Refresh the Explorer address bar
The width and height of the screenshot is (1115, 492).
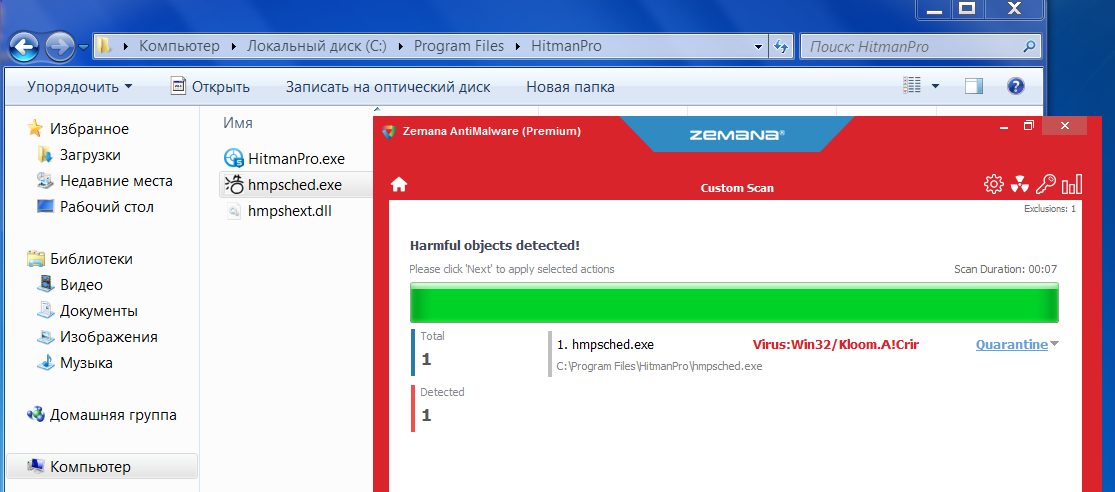coord(781,47)
